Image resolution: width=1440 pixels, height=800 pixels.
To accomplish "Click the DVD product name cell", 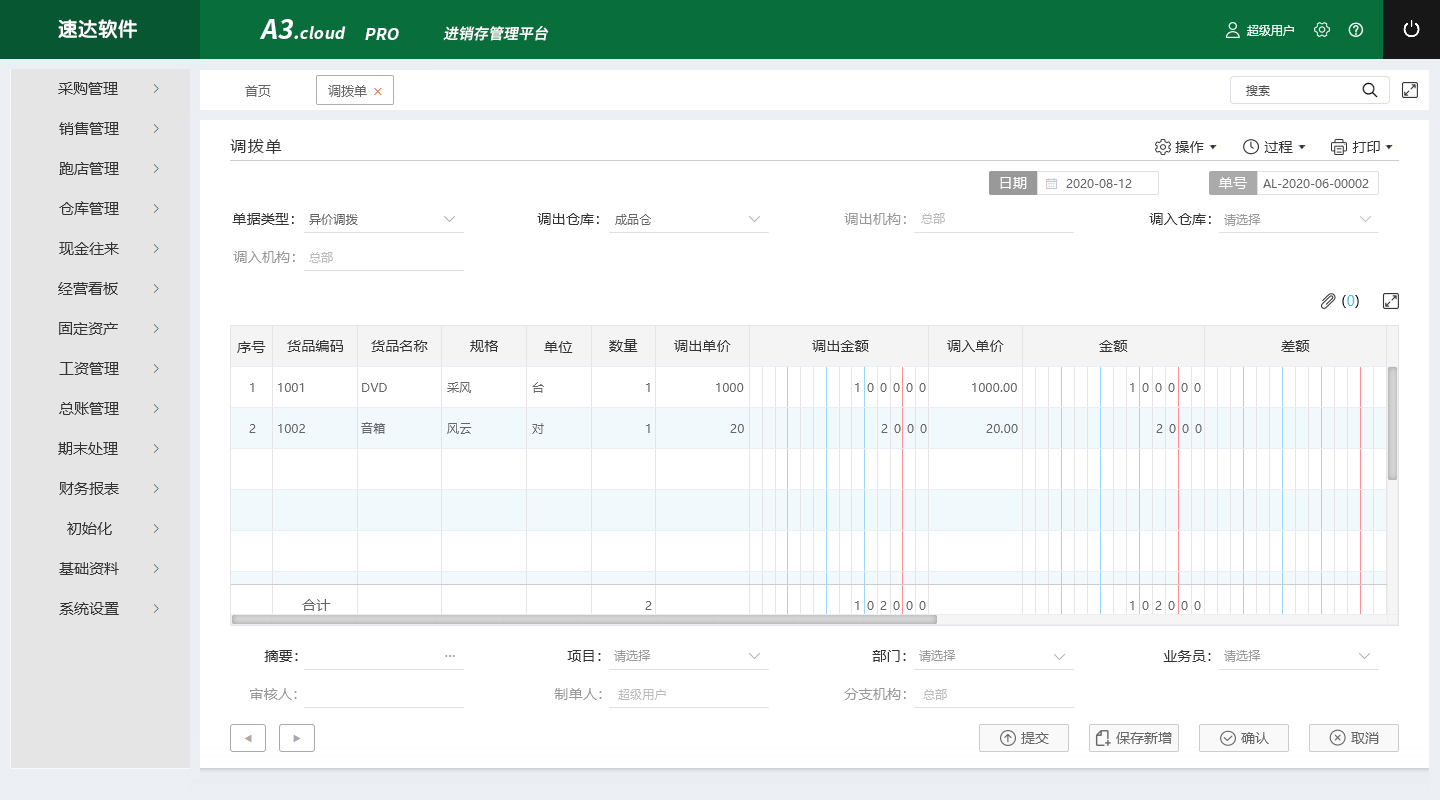I will point(399,387).
